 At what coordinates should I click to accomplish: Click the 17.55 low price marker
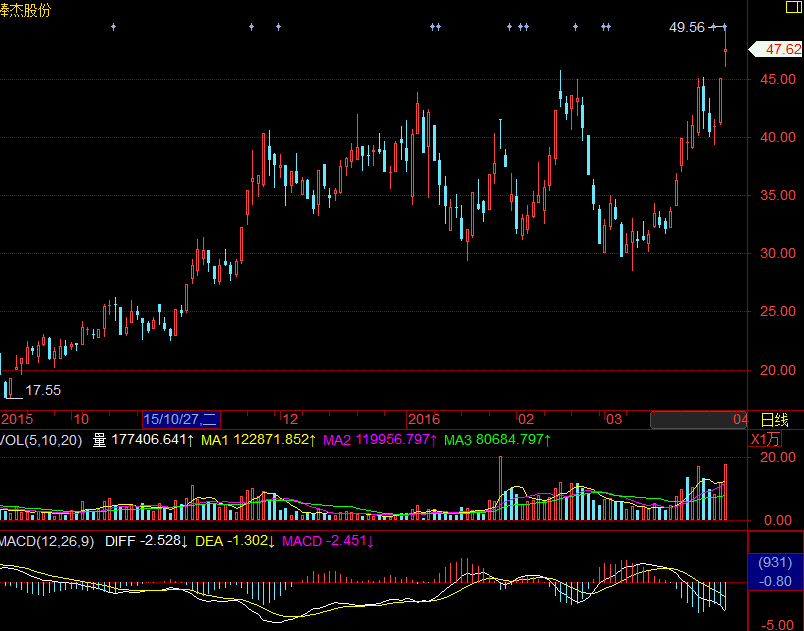pos(43,390)
